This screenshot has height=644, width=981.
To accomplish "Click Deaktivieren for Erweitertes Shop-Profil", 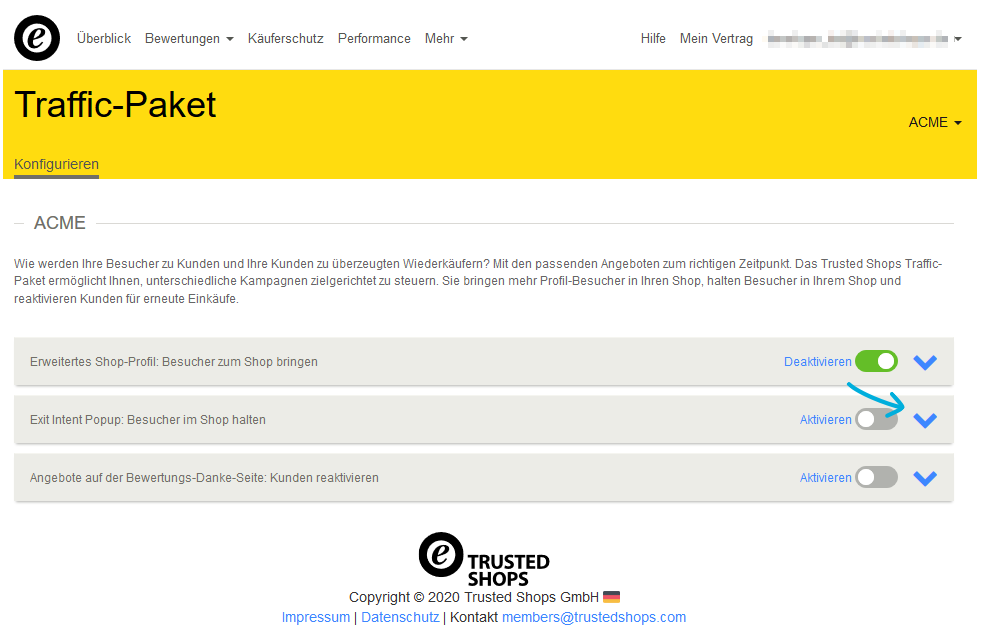I will 817,362.
